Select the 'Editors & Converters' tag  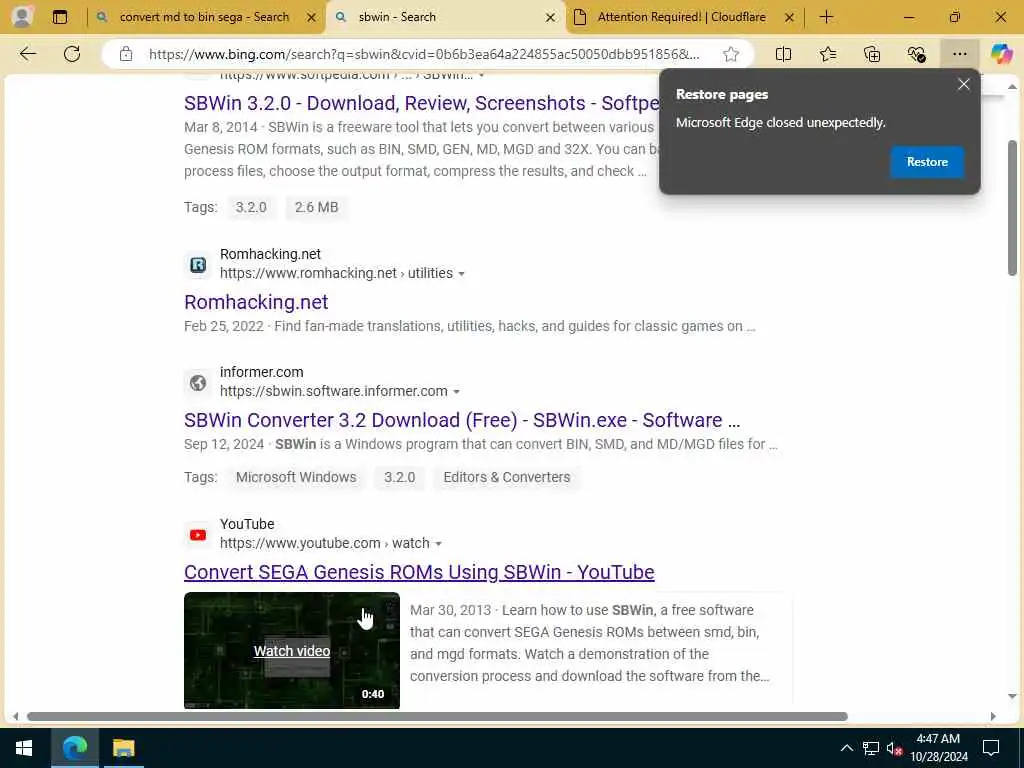coord(507,477)
